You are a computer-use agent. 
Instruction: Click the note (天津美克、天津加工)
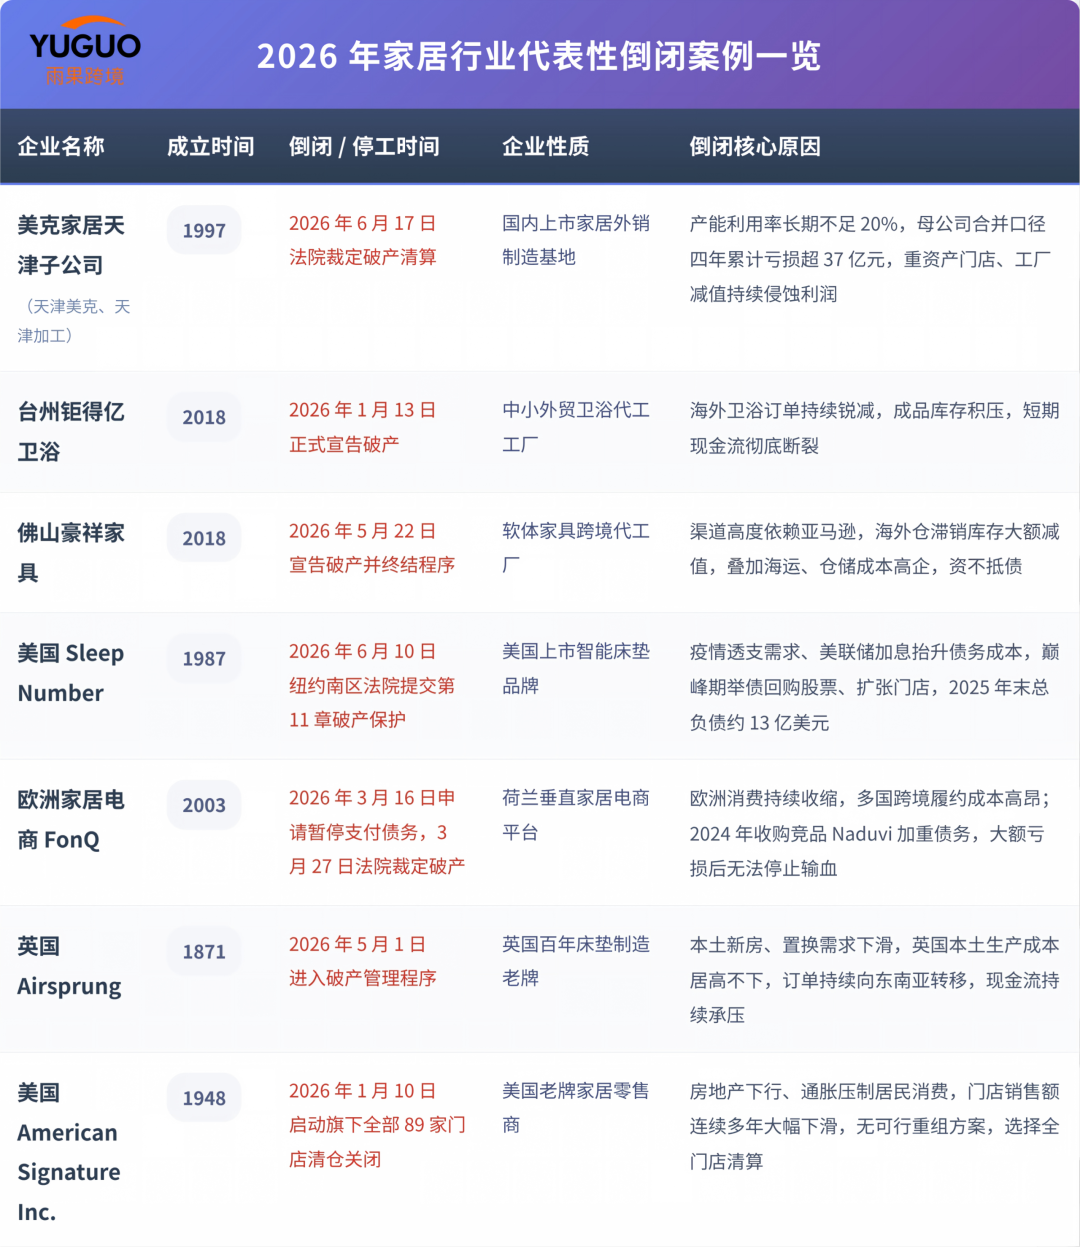tap(74, 321)
